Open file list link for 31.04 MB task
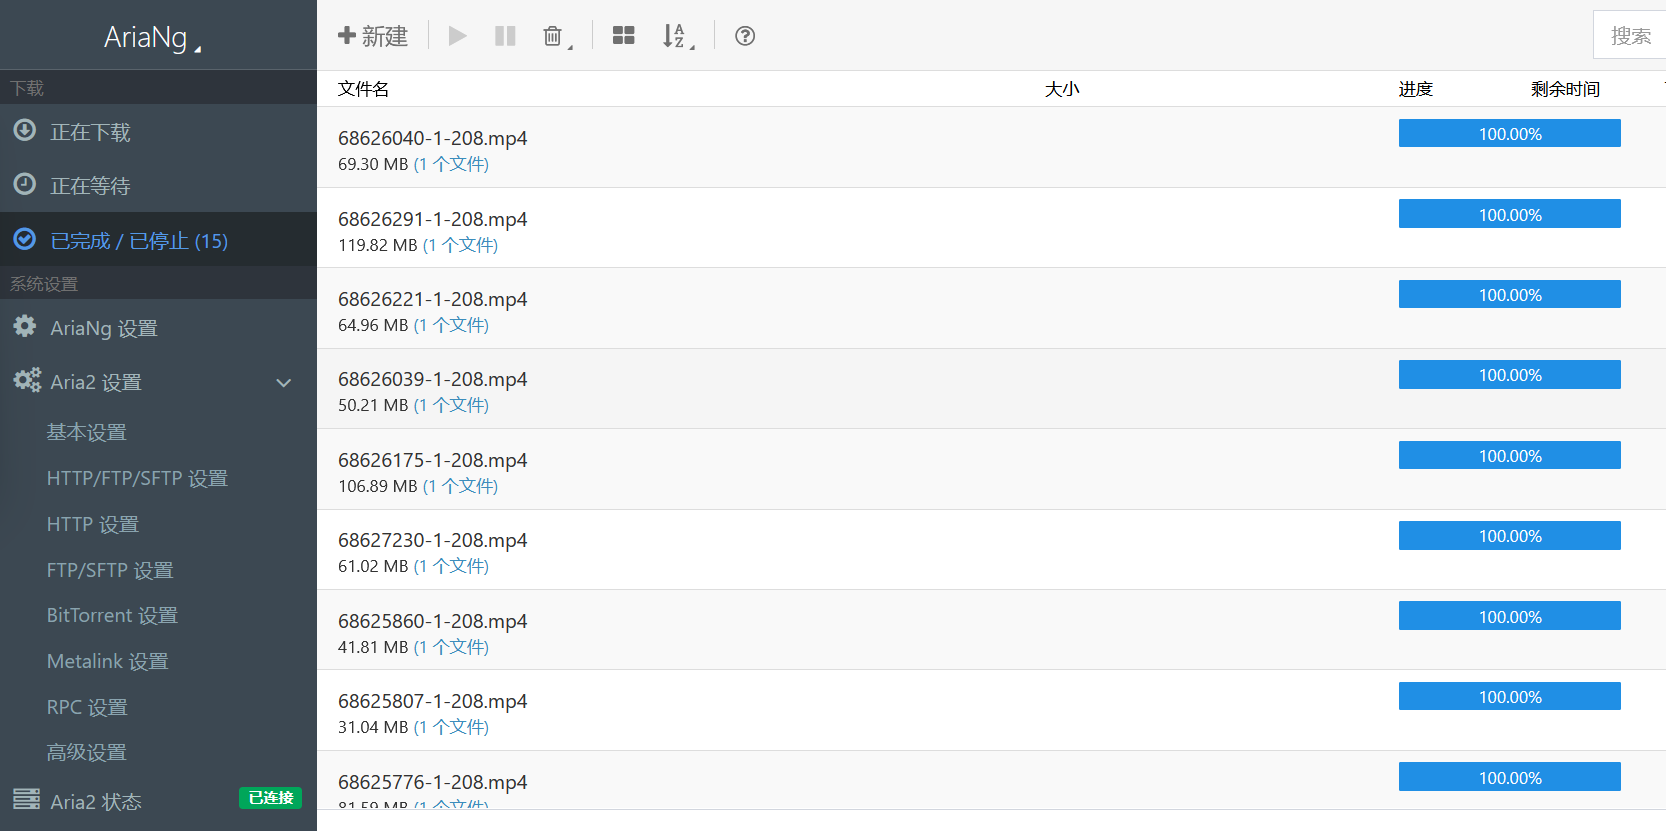 pyautogui.click(x=451, y=727)
